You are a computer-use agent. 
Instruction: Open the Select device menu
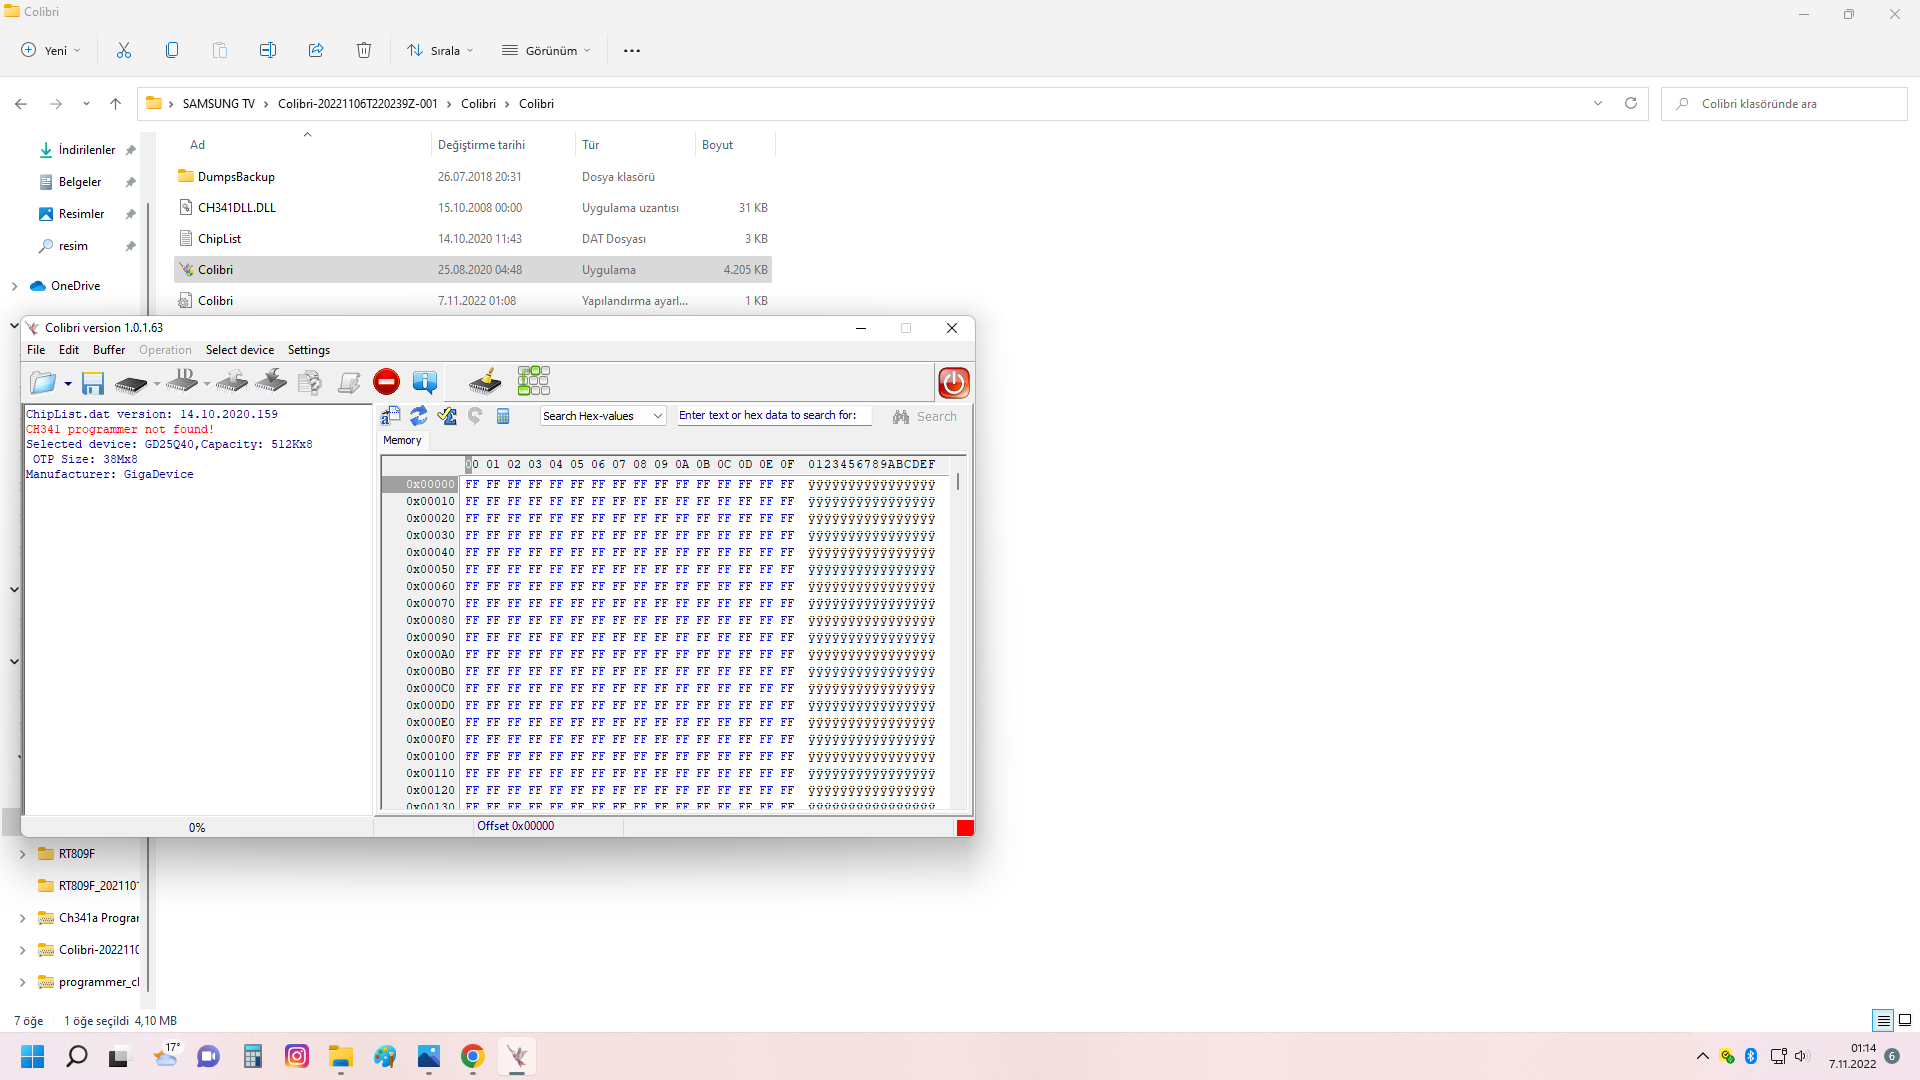[x=239, y=350]
